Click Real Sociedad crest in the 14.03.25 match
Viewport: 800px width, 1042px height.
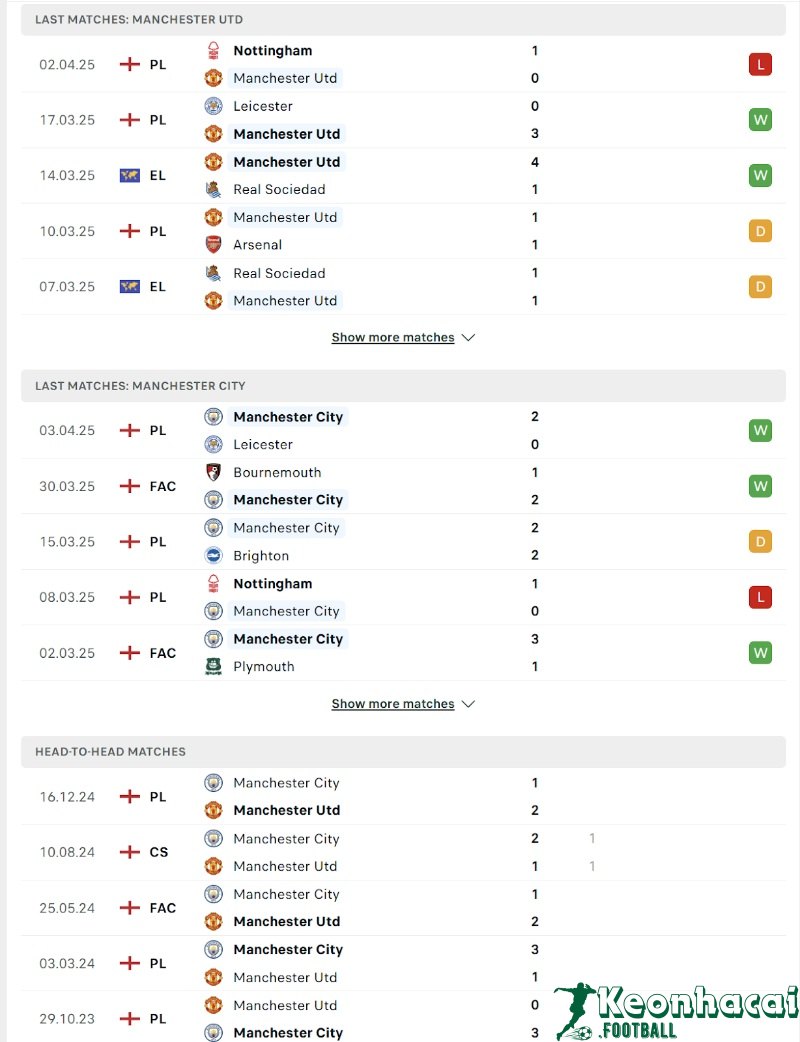pyautogui.click(x=213, y=190)
